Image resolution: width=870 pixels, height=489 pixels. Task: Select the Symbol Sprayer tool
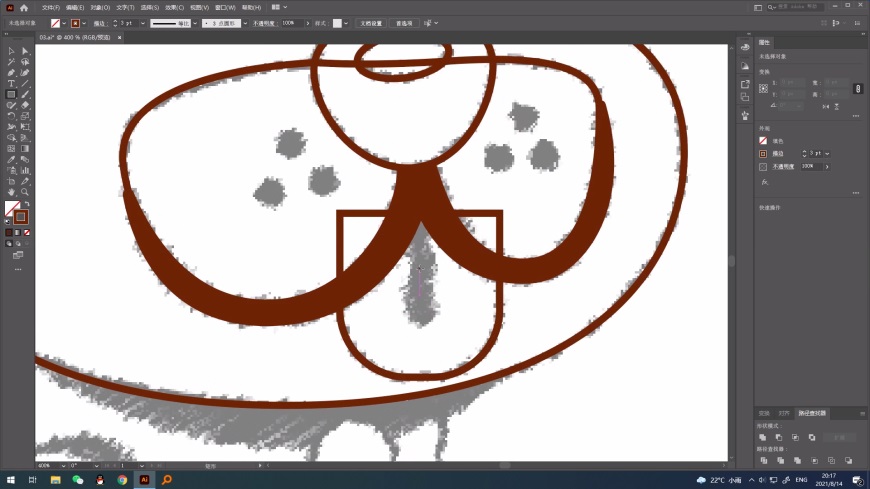[x=11, y=170]
